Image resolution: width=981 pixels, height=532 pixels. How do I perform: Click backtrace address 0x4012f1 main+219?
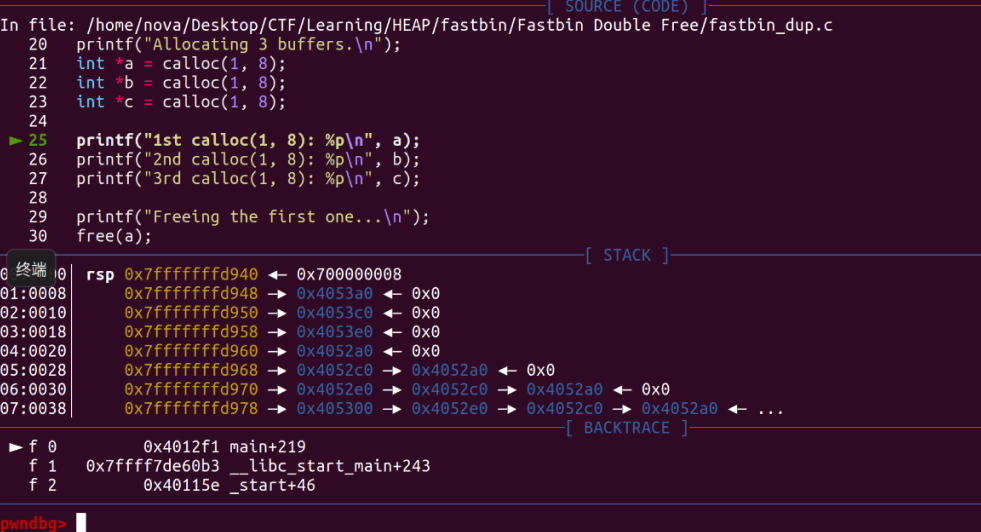point(225,447)
